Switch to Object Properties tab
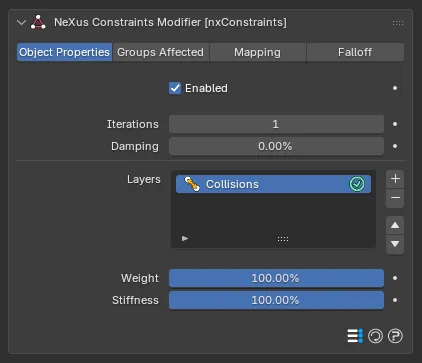 tap(64, 52)
